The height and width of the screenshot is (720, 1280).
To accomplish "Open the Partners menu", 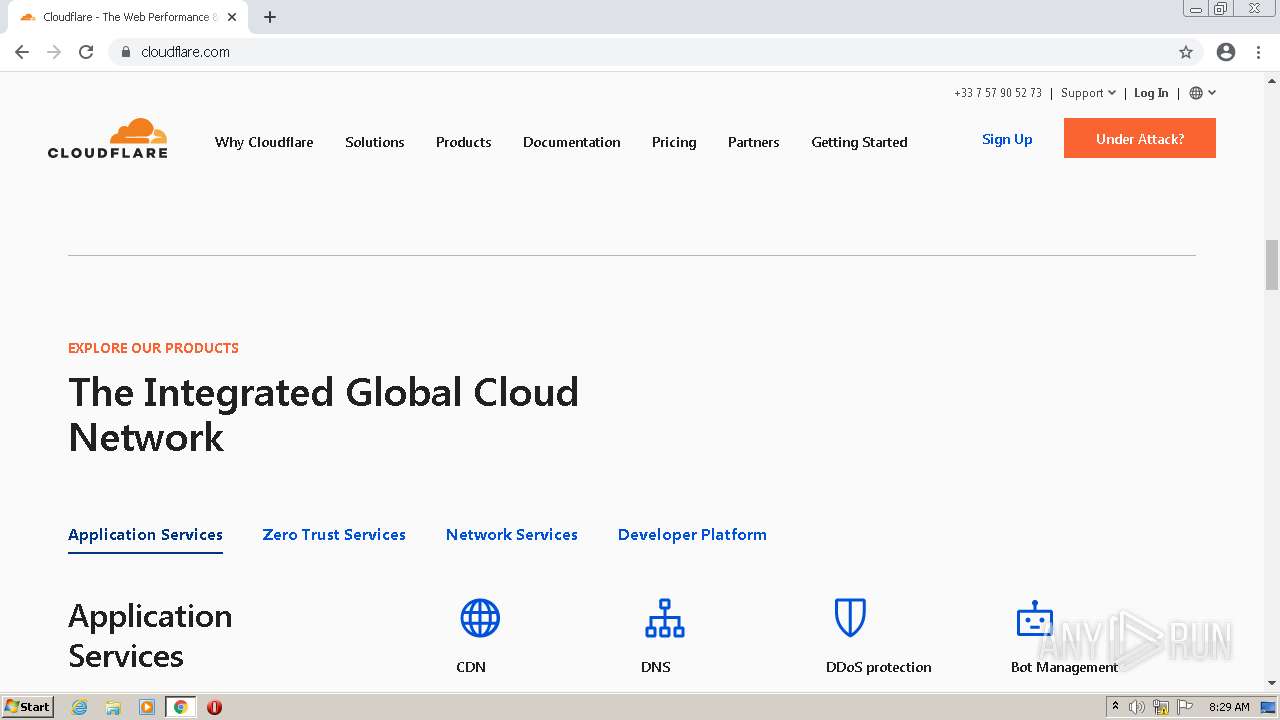I will point(754,142).
